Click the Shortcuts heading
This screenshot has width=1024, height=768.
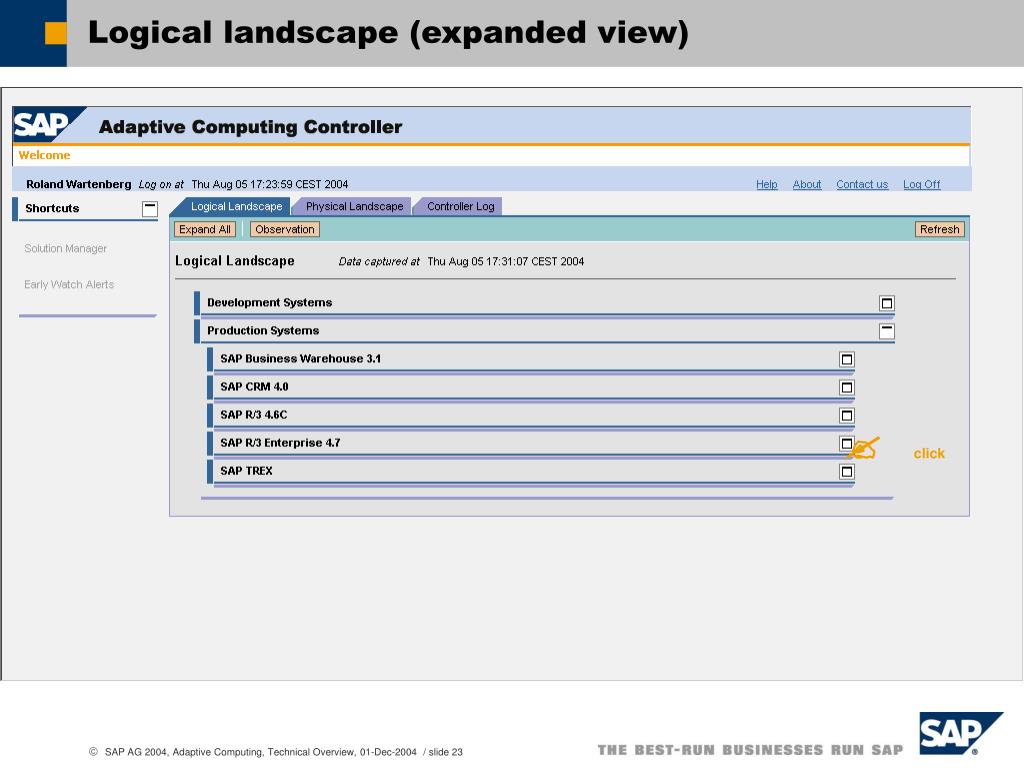coord(52,208)
